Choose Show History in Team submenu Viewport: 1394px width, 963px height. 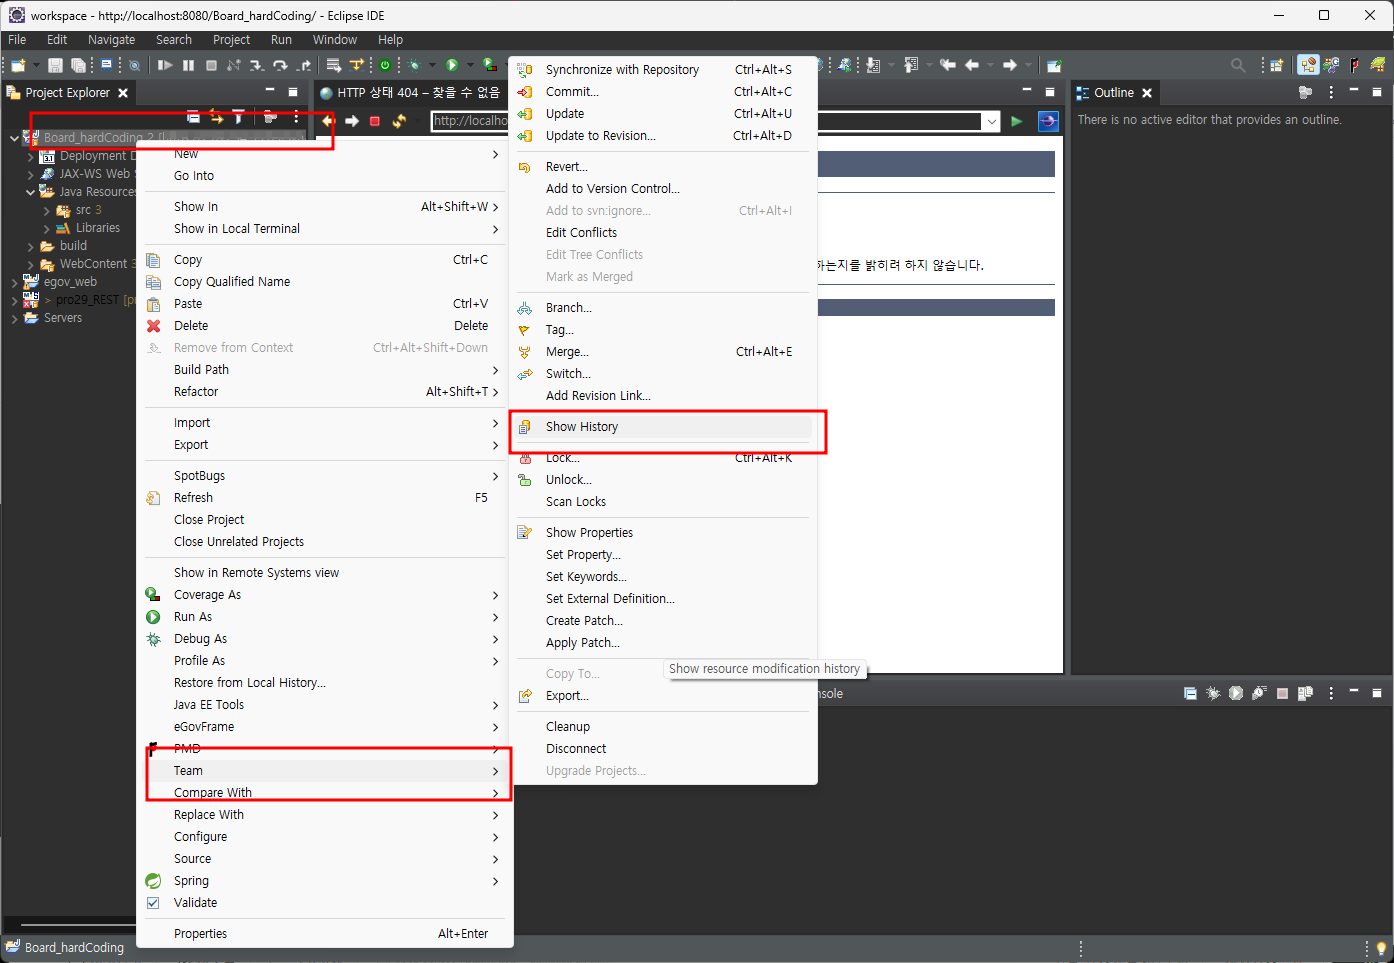coord(663,427)
